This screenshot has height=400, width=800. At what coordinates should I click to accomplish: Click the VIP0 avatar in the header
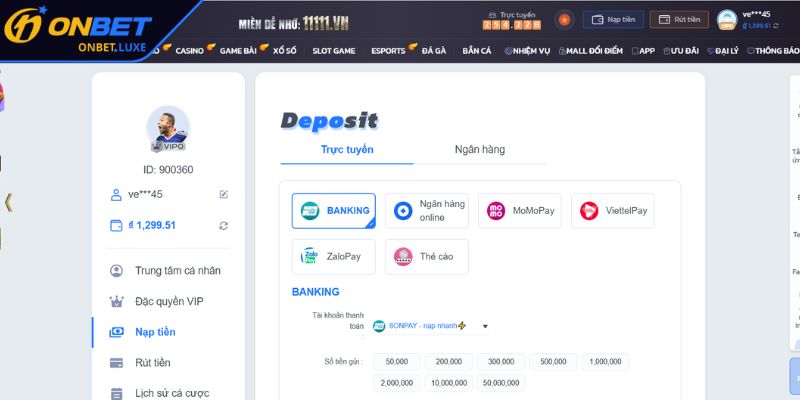tap(727, 20)
